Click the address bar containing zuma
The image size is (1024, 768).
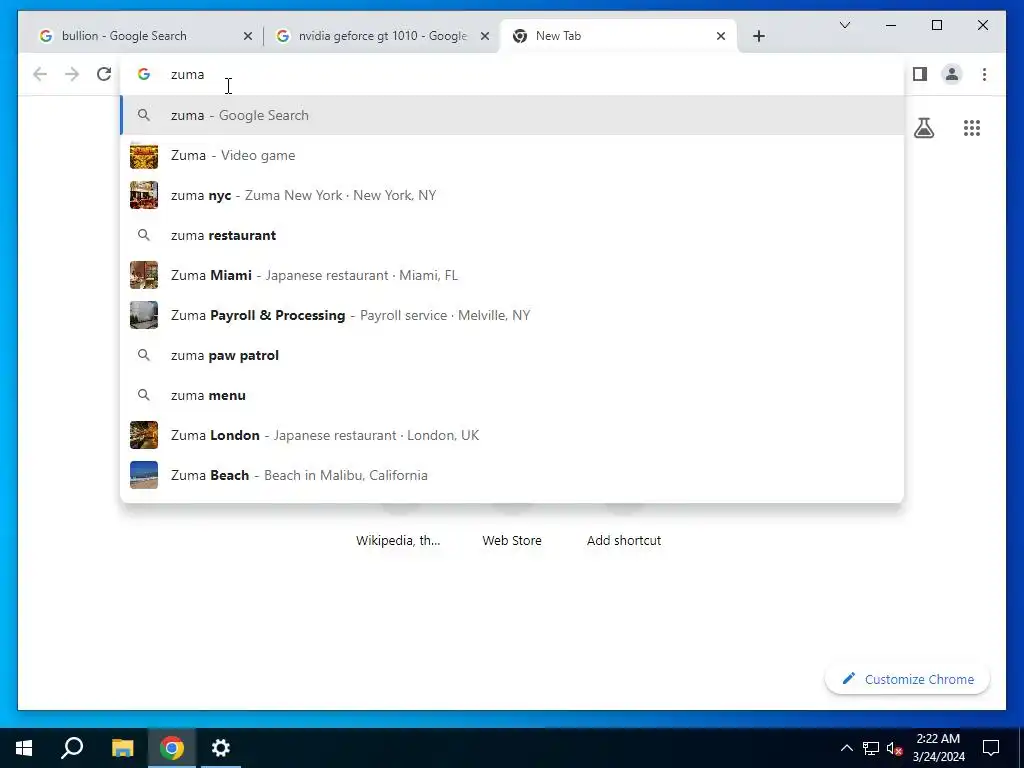tap(513, 74)
